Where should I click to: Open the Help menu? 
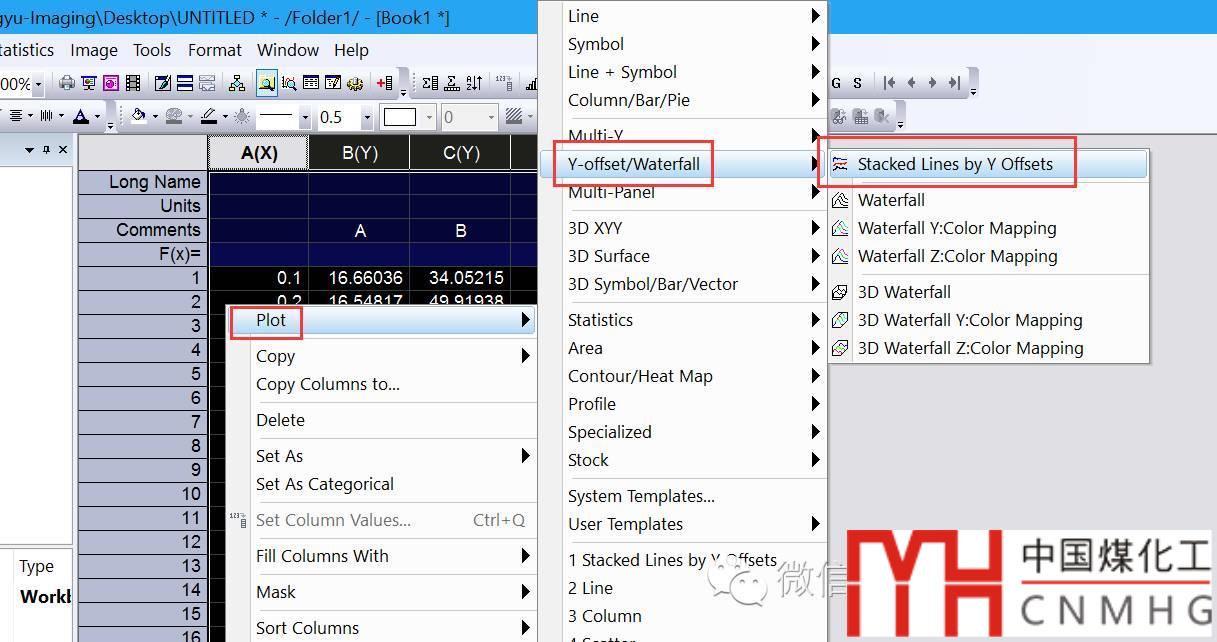pyautogui.click(x=351, y=50)
